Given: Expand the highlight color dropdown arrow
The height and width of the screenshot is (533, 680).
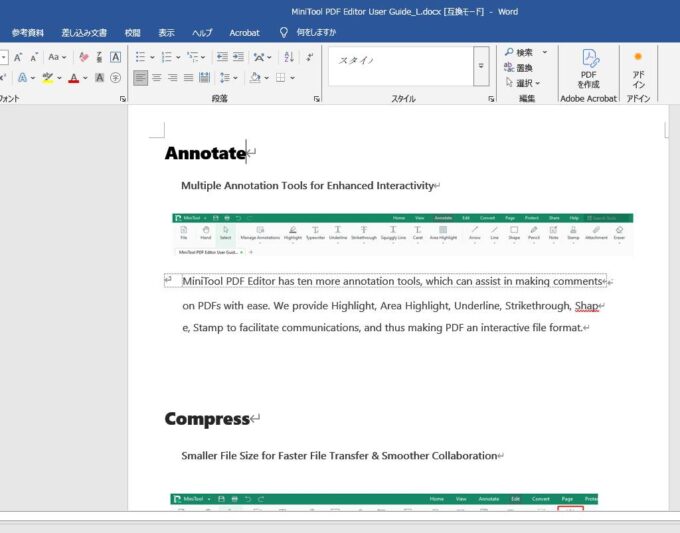Looking at the screenshot, I should pos(59,78).
